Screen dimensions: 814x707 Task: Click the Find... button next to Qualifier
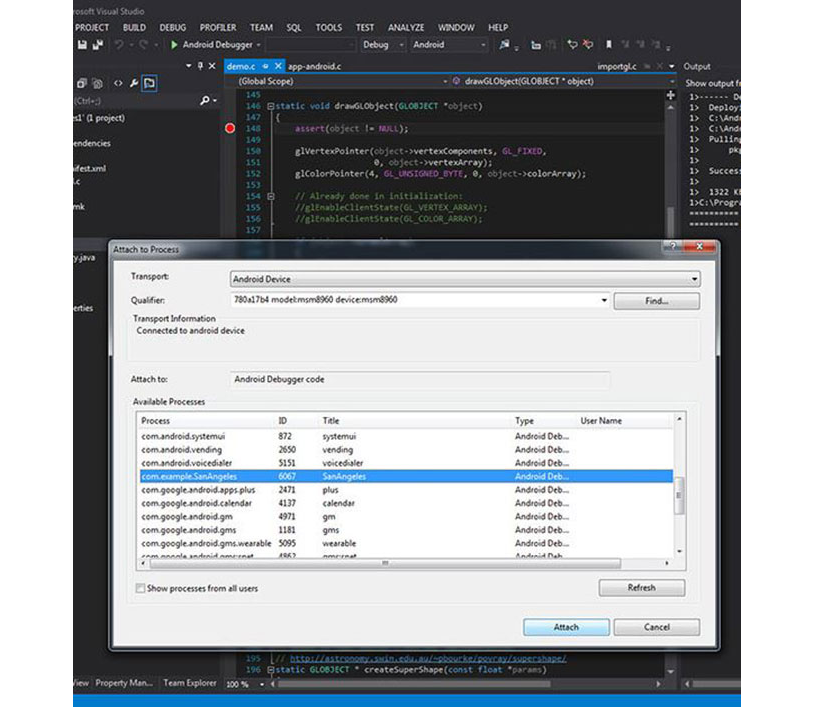click(656, 301)
